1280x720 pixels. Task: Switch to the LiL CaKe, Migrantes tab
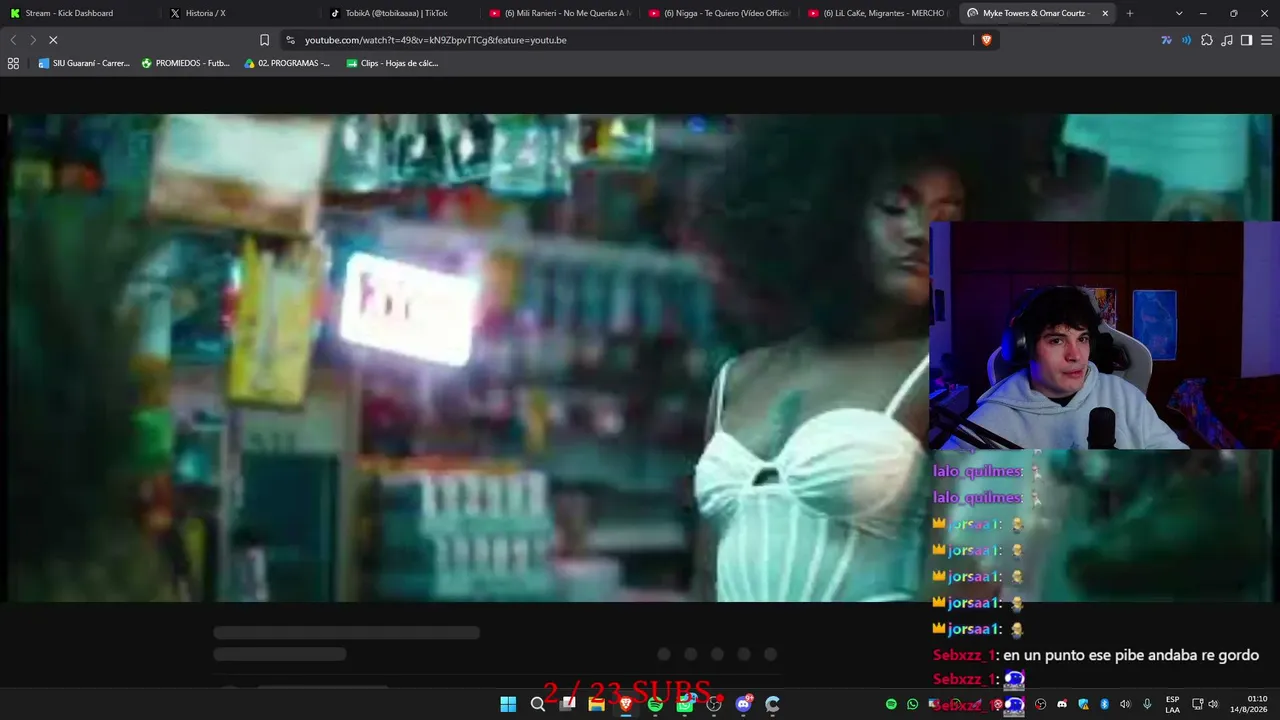[x=878, y=13]
